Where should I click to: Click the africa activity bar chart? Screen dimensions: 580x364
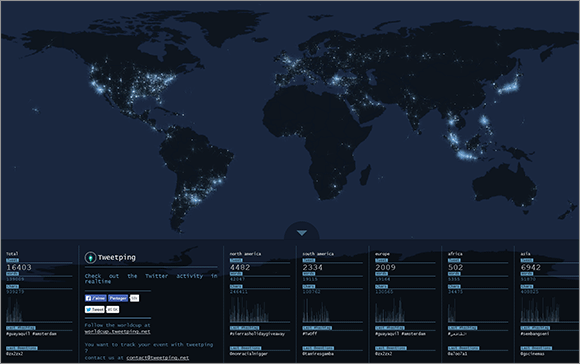[x=452, y=310]
